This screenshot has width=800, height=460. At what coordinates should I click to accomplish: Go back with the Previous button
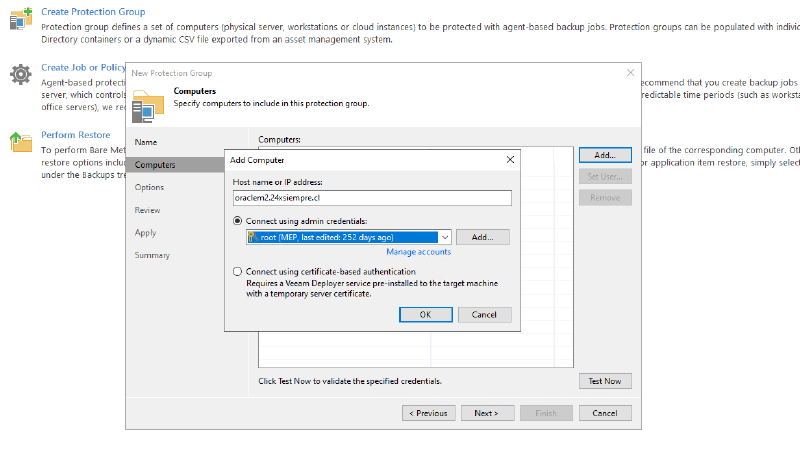point(429,413)
